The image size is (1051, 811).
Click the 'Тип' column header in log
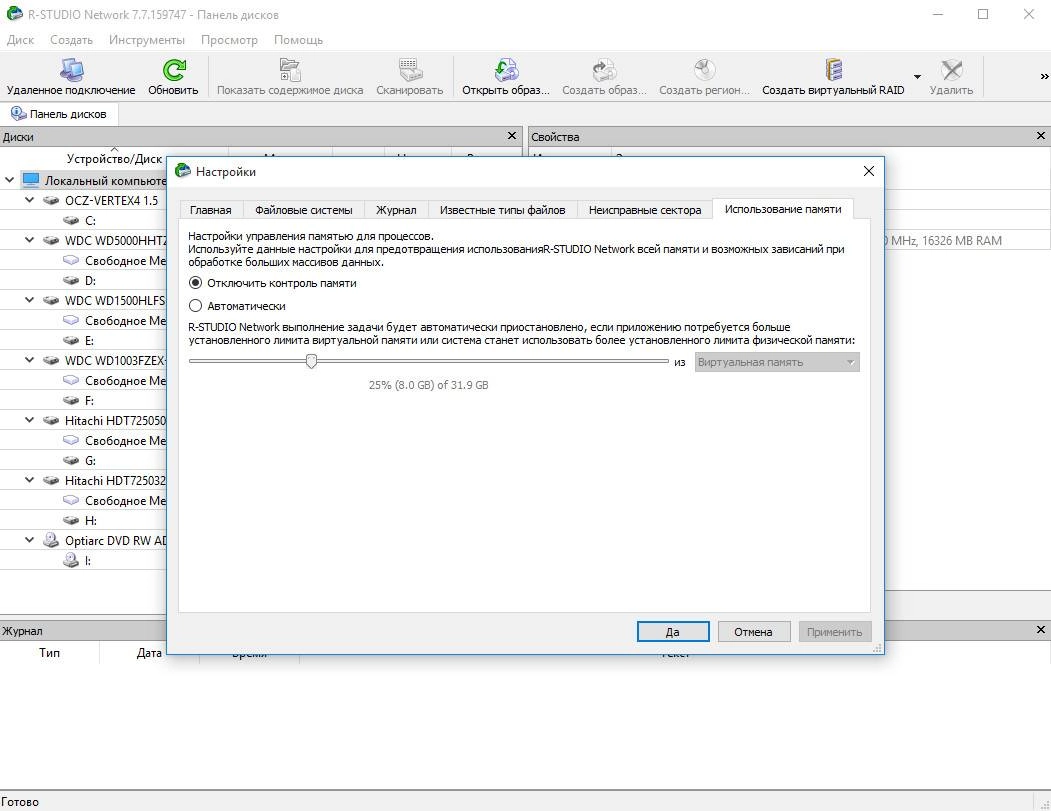point(50,652)
